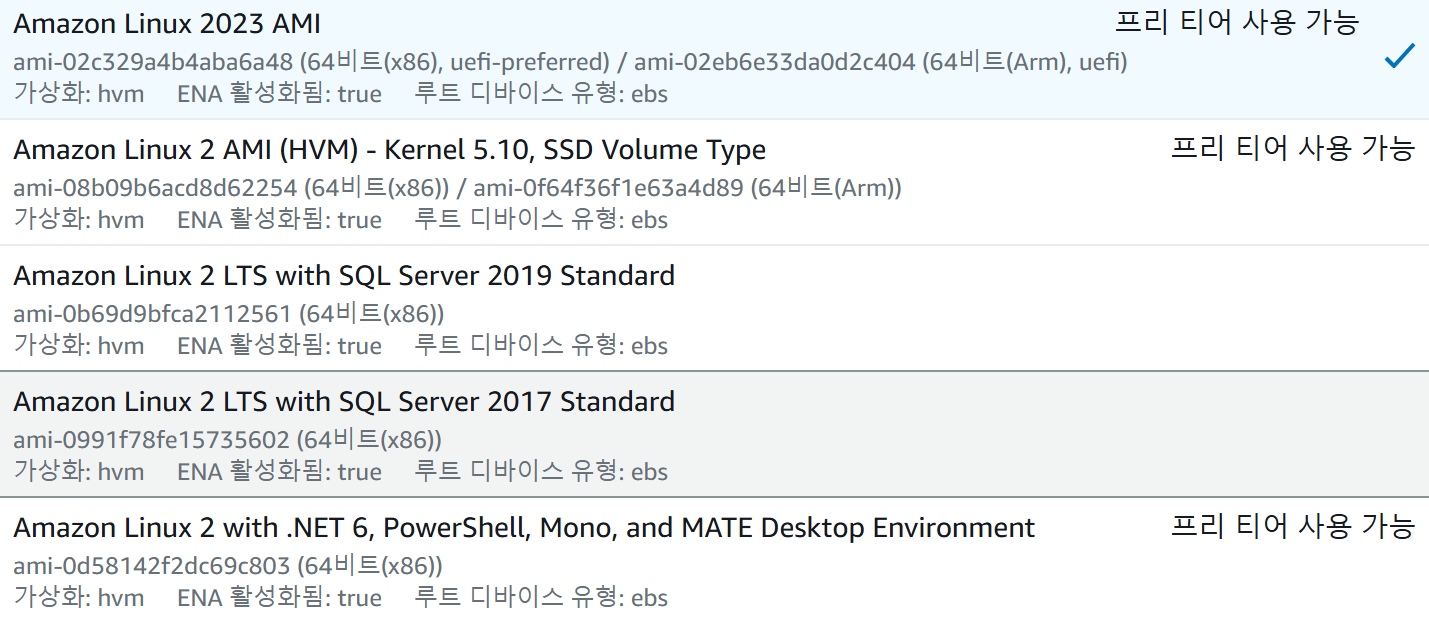Choose Amazon Linux 2 LTS with SQL Server 2017 Standard

click(344, 402)
